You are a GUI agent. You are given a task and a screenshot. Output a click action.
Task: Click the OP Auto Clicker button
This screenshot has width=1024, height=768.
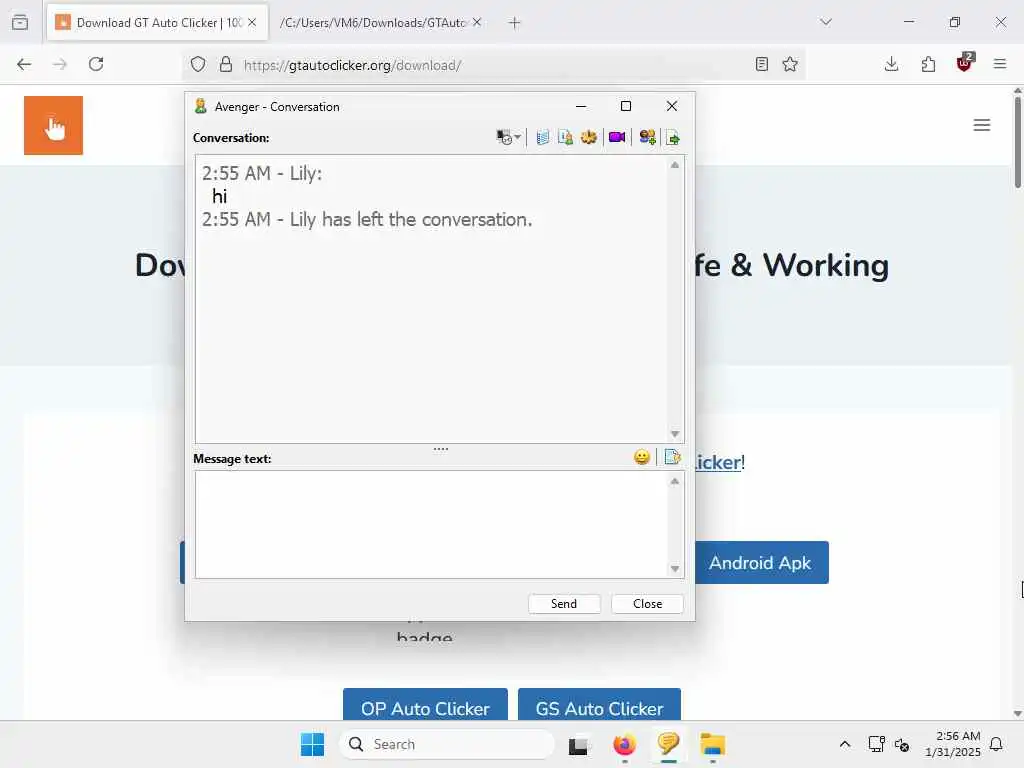(425, 705)
